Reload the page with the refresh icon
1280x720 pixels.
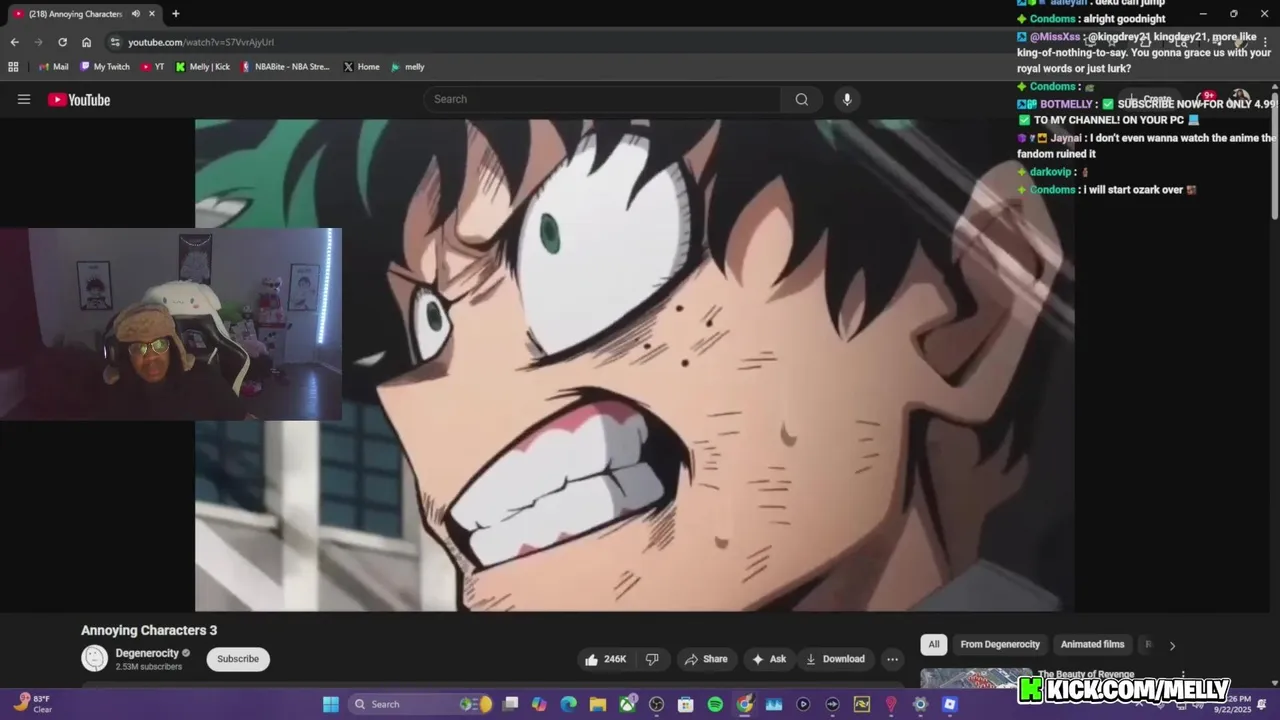[x=62, y=42]
